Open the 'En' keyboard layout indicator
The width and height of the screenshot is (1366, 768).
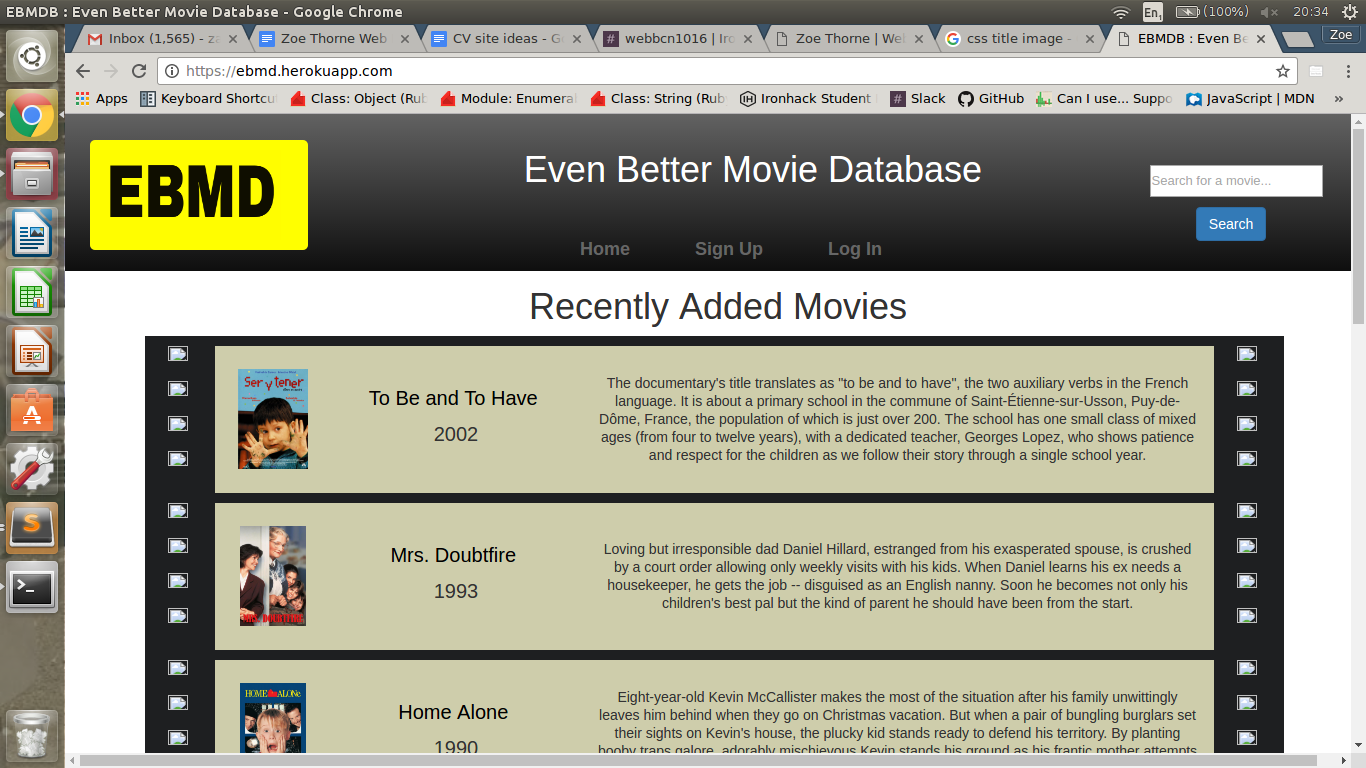tap(1153, 12)
